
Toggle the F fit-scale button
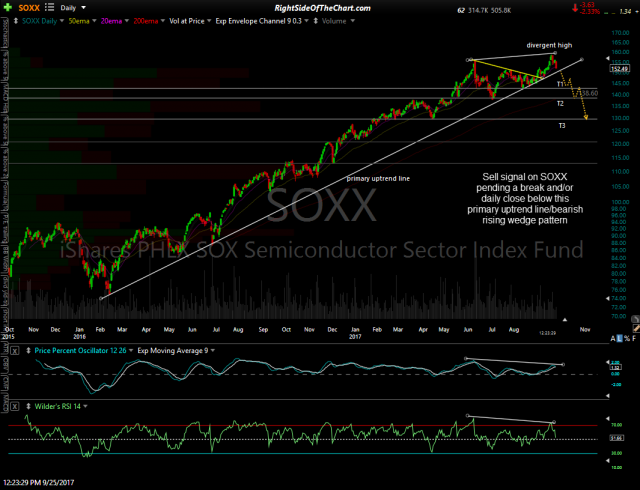[x=633, y=339]
